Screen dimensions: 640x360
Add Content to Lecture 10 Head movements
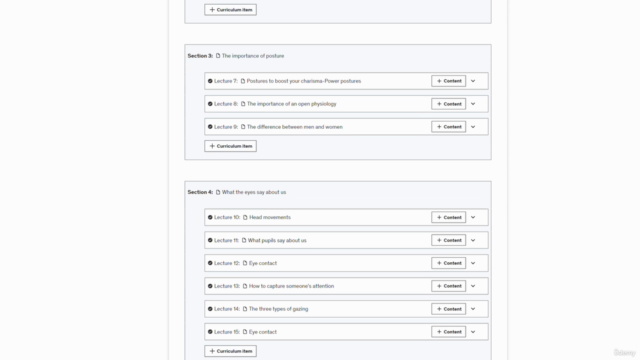[x=449, y=218]
